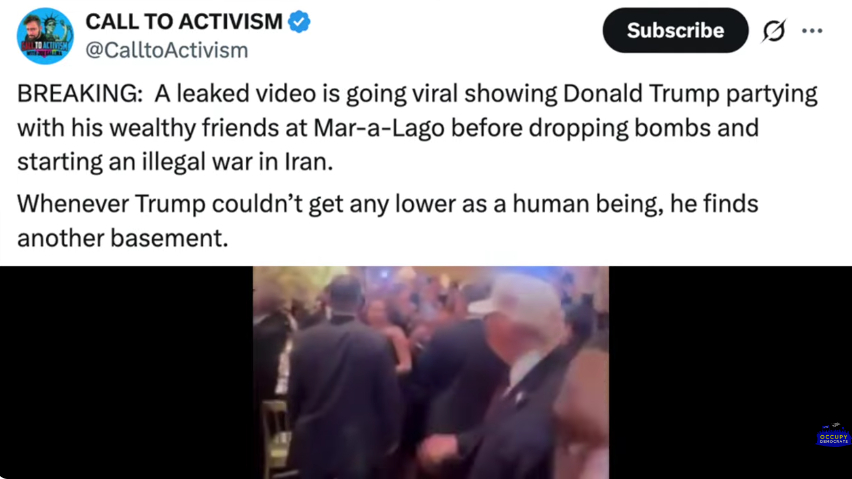Screen dimensions: 852x479
Task: Open the Grok slashed-circle icon
Action: pos(773,30)
